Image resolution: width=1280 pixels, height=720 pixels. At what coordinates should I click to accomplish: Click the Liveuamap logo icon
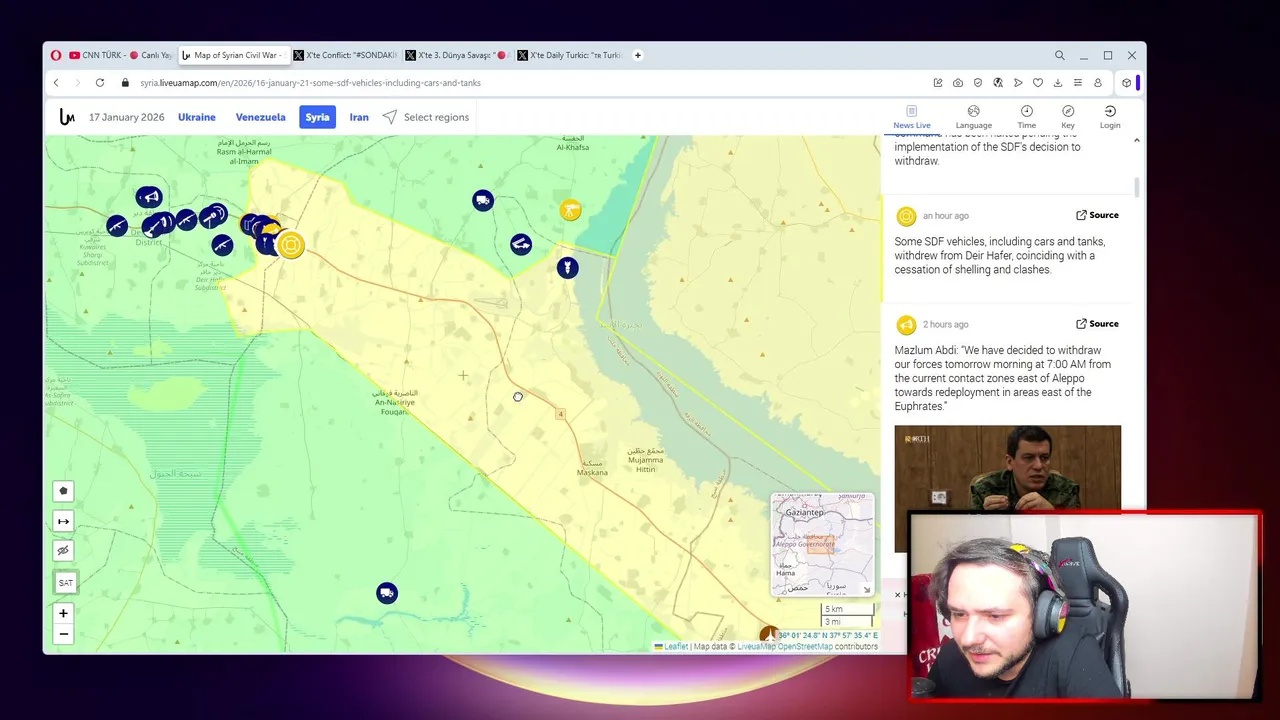point(67,117)
